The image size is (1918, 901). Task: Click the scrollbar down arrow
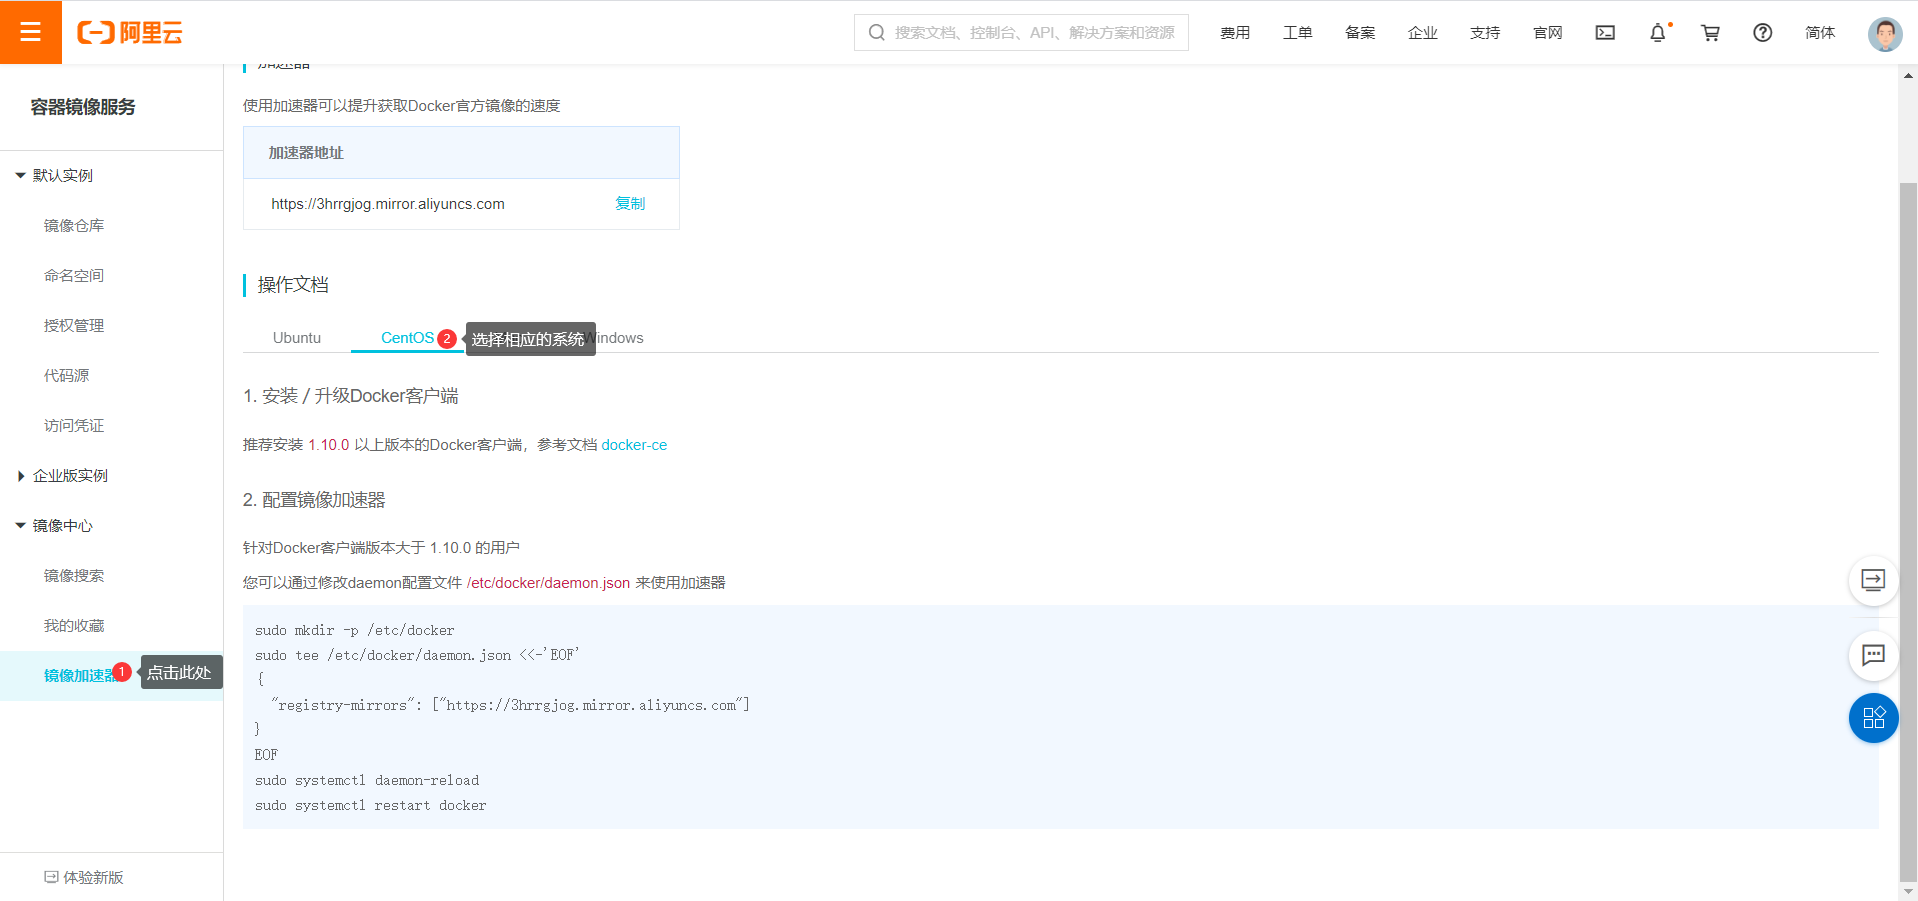1908,891
